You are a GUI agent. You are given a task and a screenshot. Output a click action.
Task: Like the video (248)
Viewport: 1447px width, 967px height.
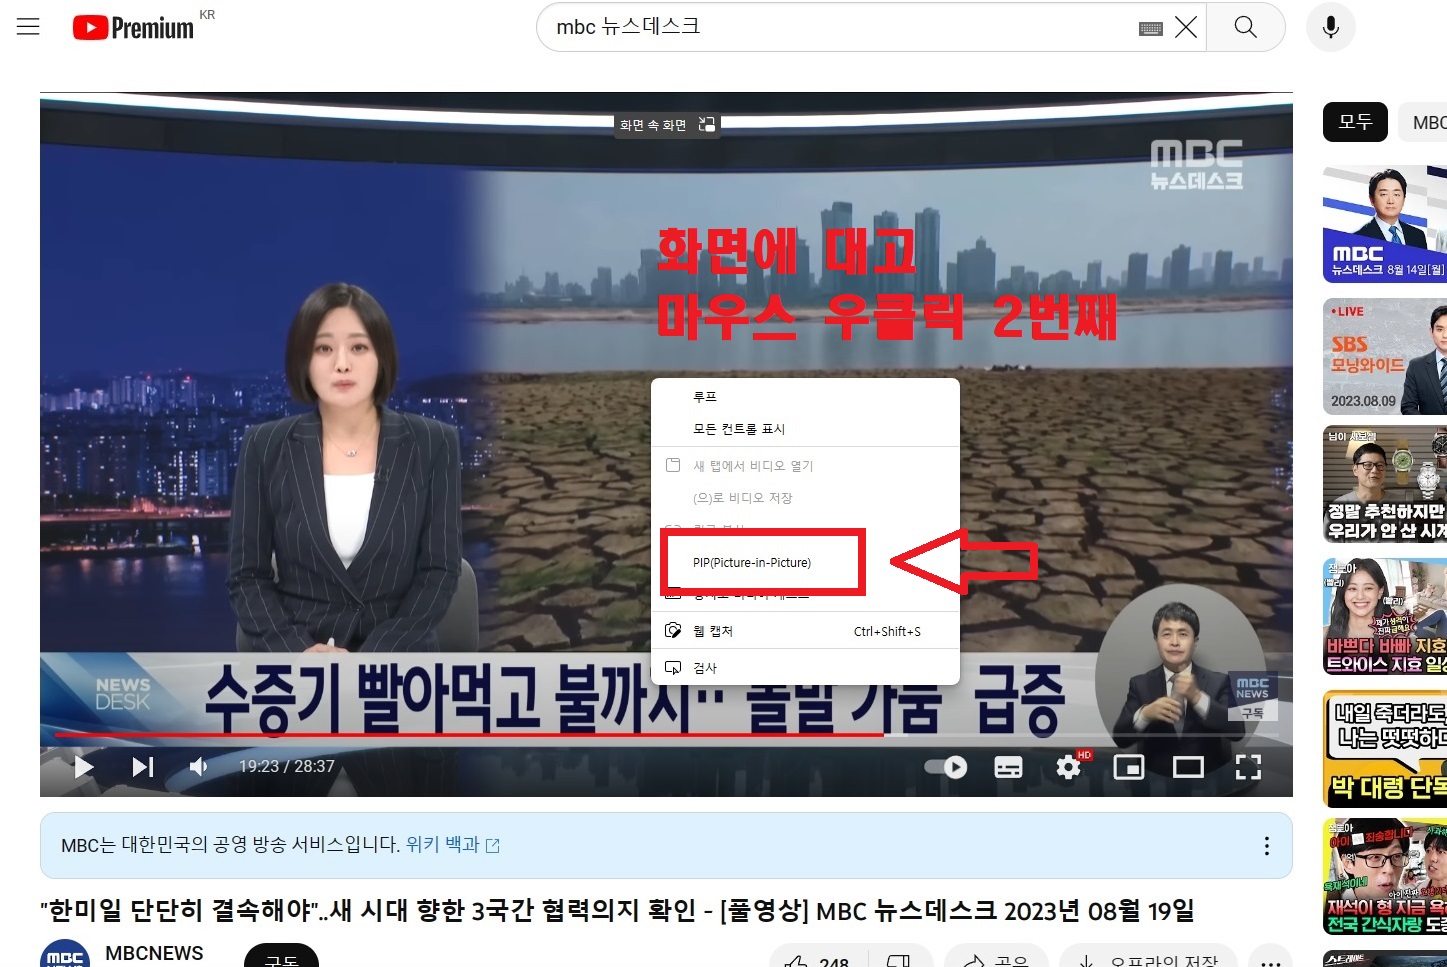click(x=819, y=957)
